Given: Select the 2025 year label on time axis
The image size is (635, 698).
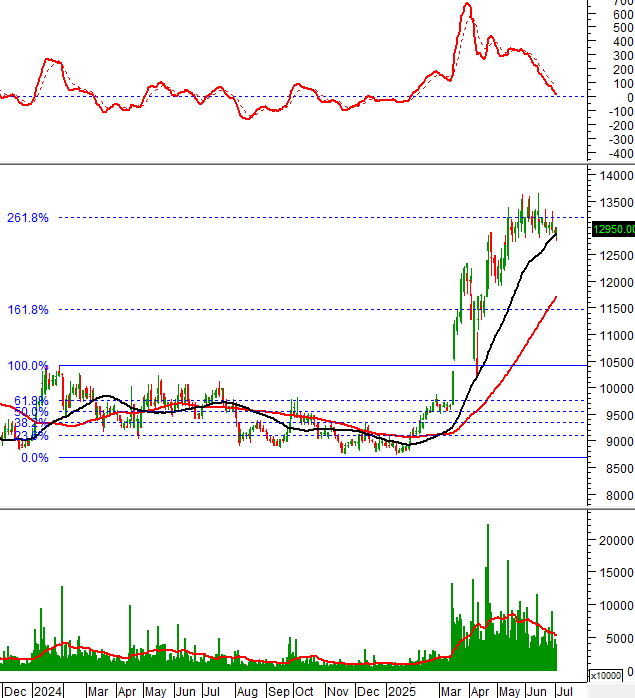Looking at the screenshot, I should click(x=401, y=691).
